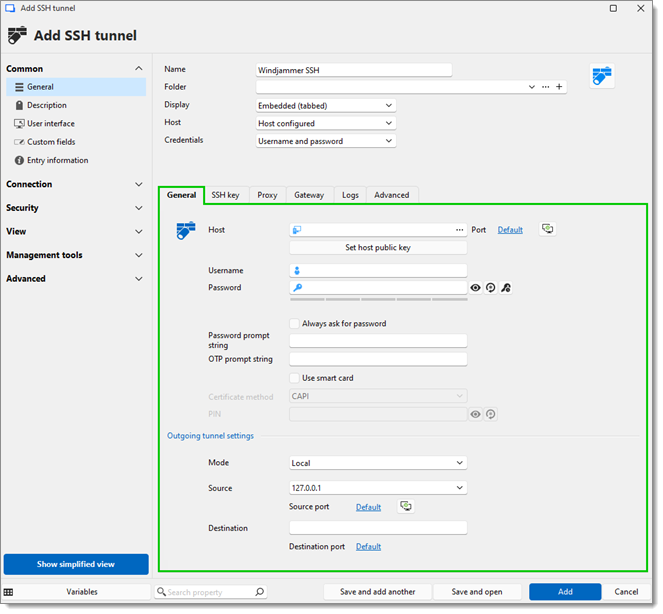Expand the Security section in sidebar
This screenshot has width=663, height=614.
pos(75,208)
